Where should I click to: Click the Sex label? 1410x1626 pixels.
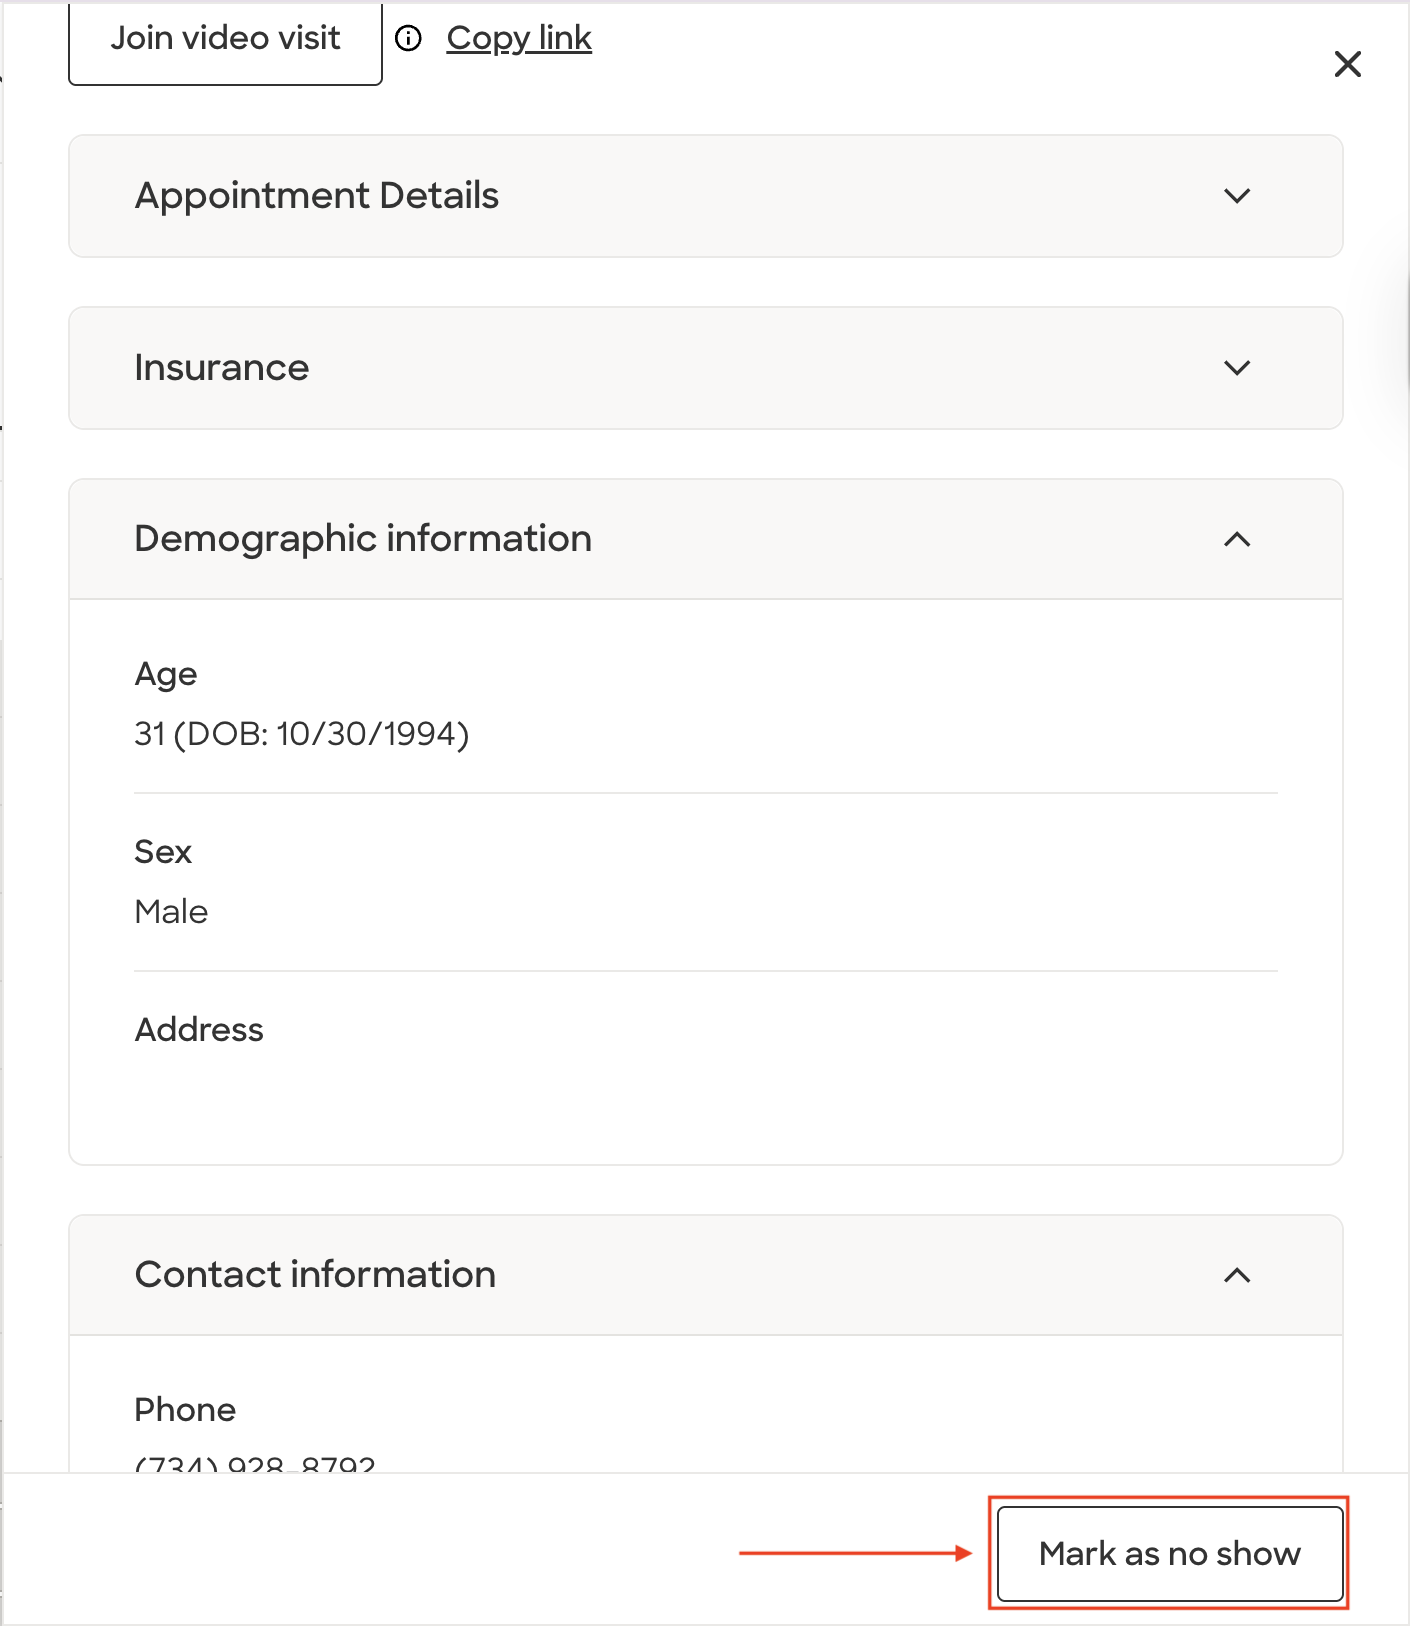163,852
